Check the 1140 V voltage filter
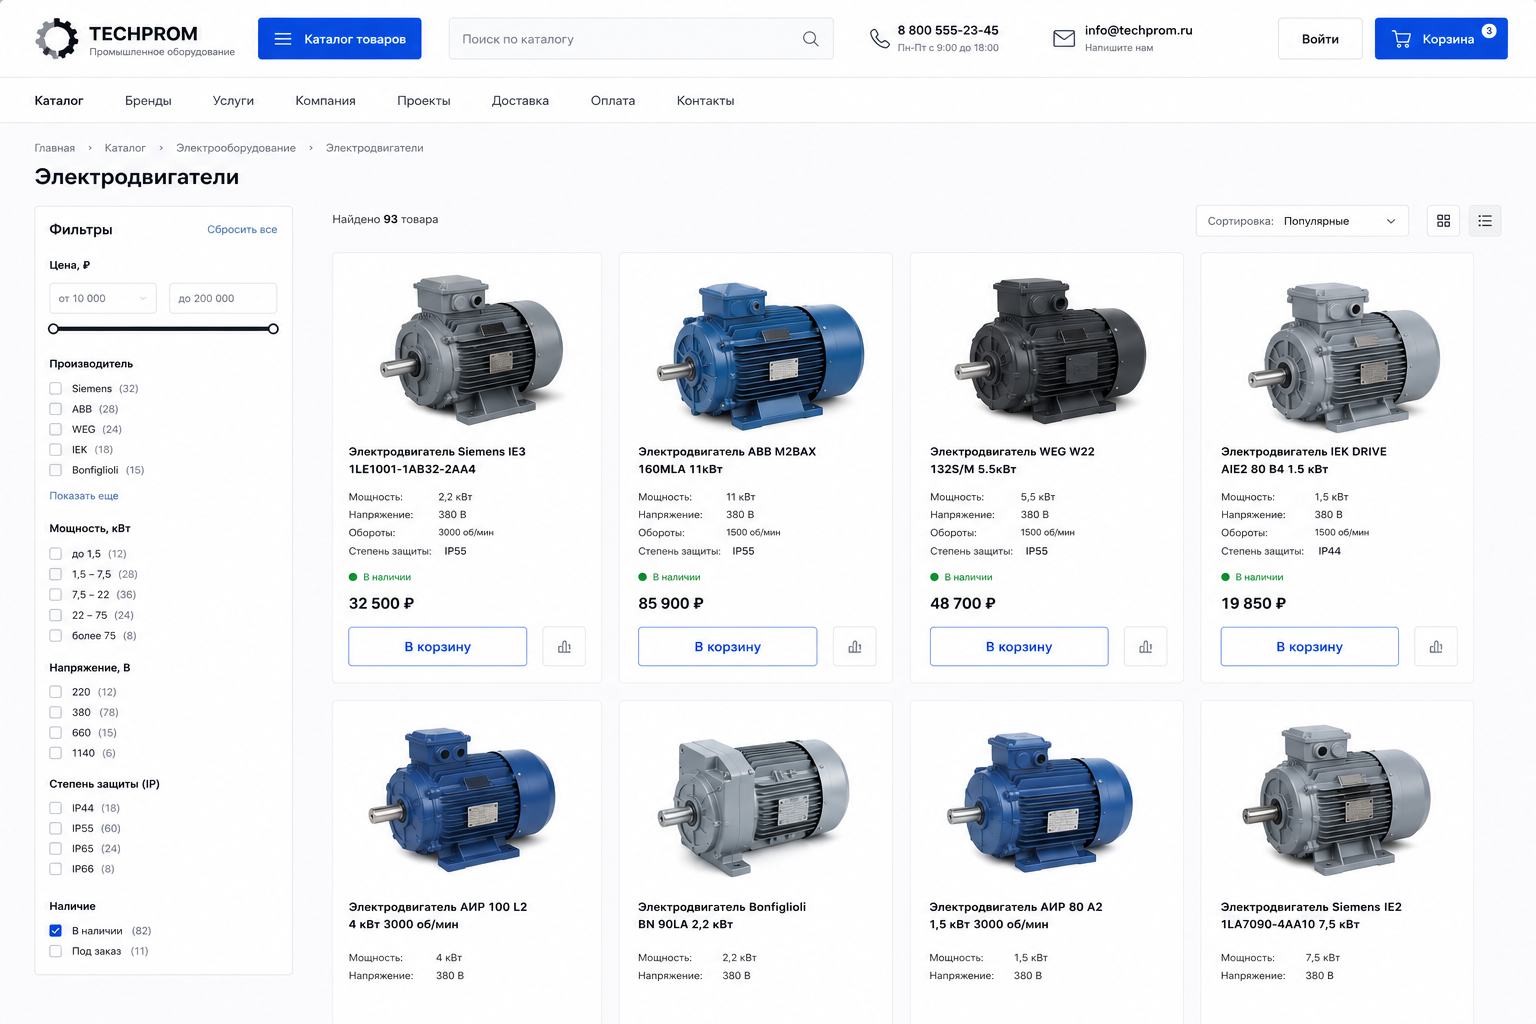Viewport: 1536px width, 1024px height. click(x=56, y=754)
